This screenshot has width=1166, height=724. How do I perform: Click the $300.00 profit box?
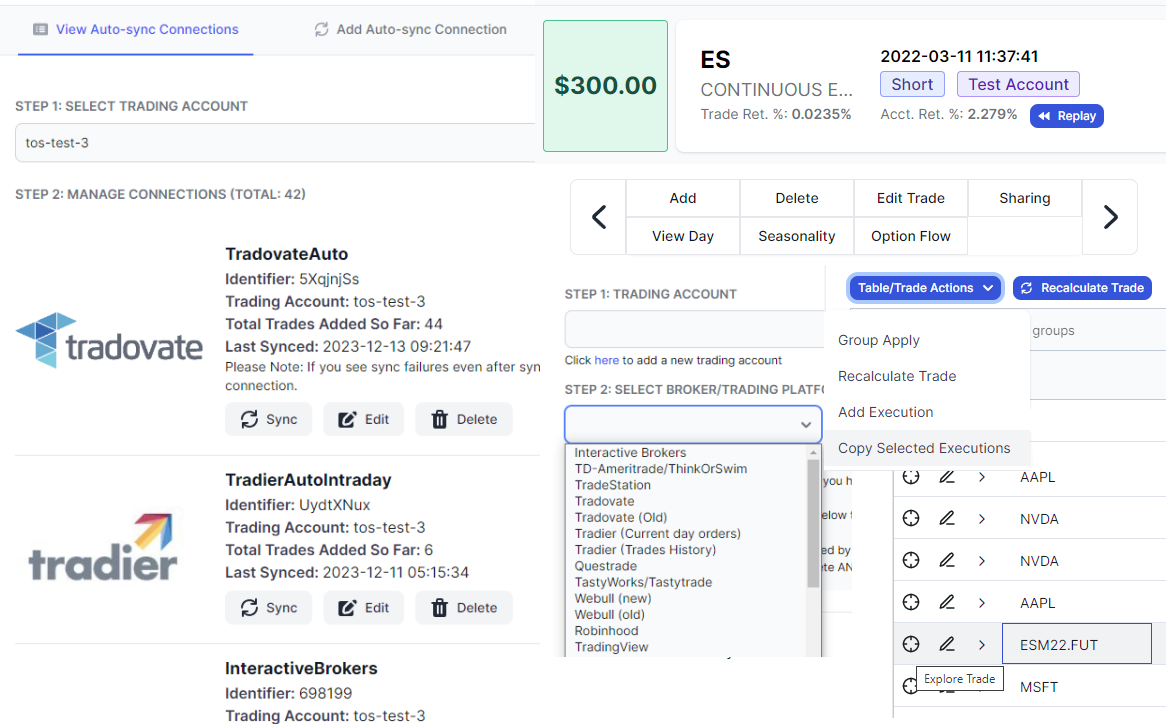coord(605,85)
